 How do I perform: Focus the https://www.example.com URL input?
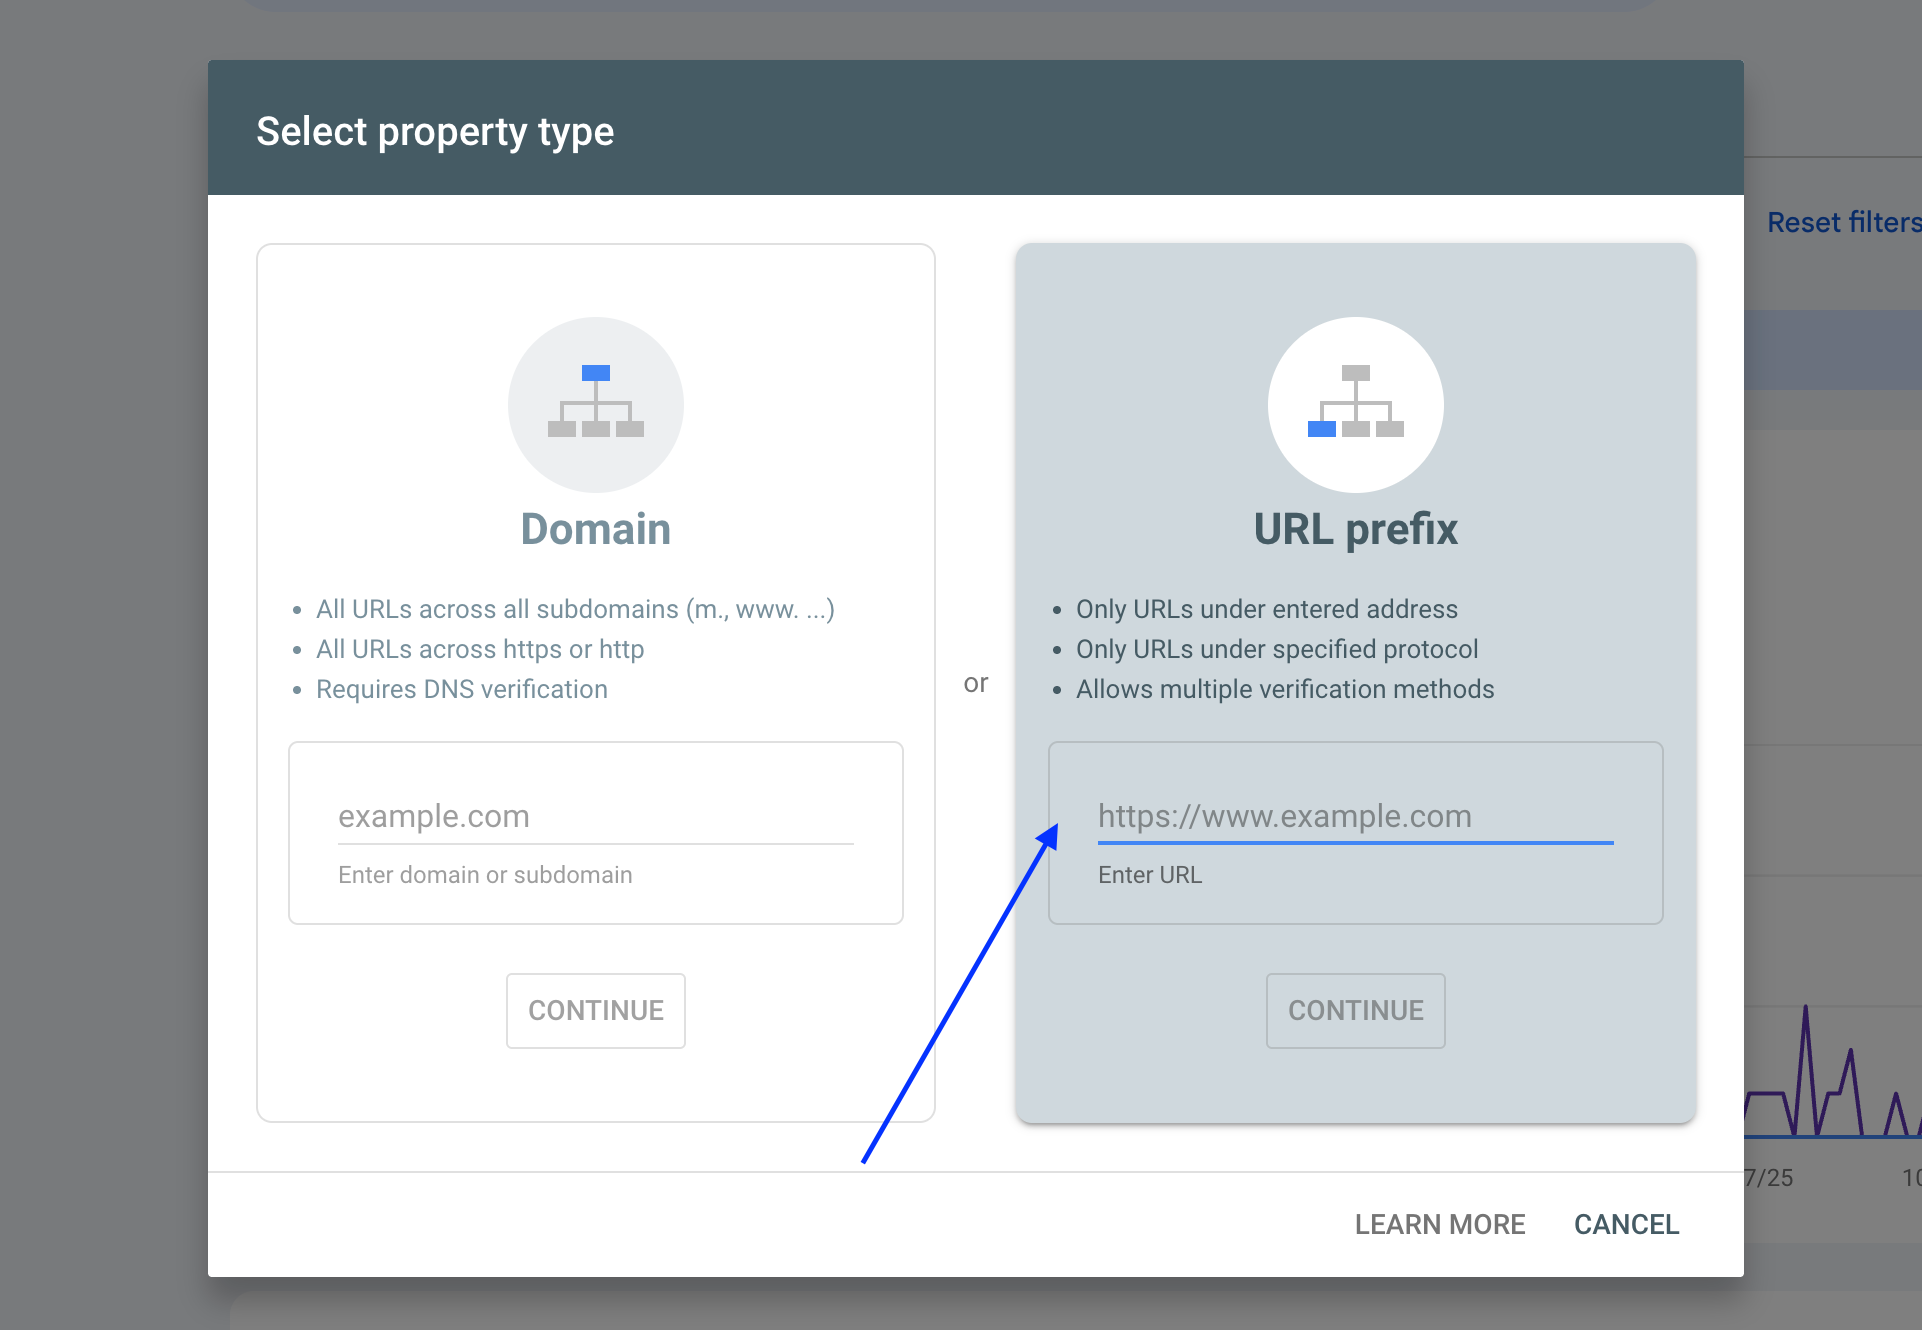coord(1355,816)
